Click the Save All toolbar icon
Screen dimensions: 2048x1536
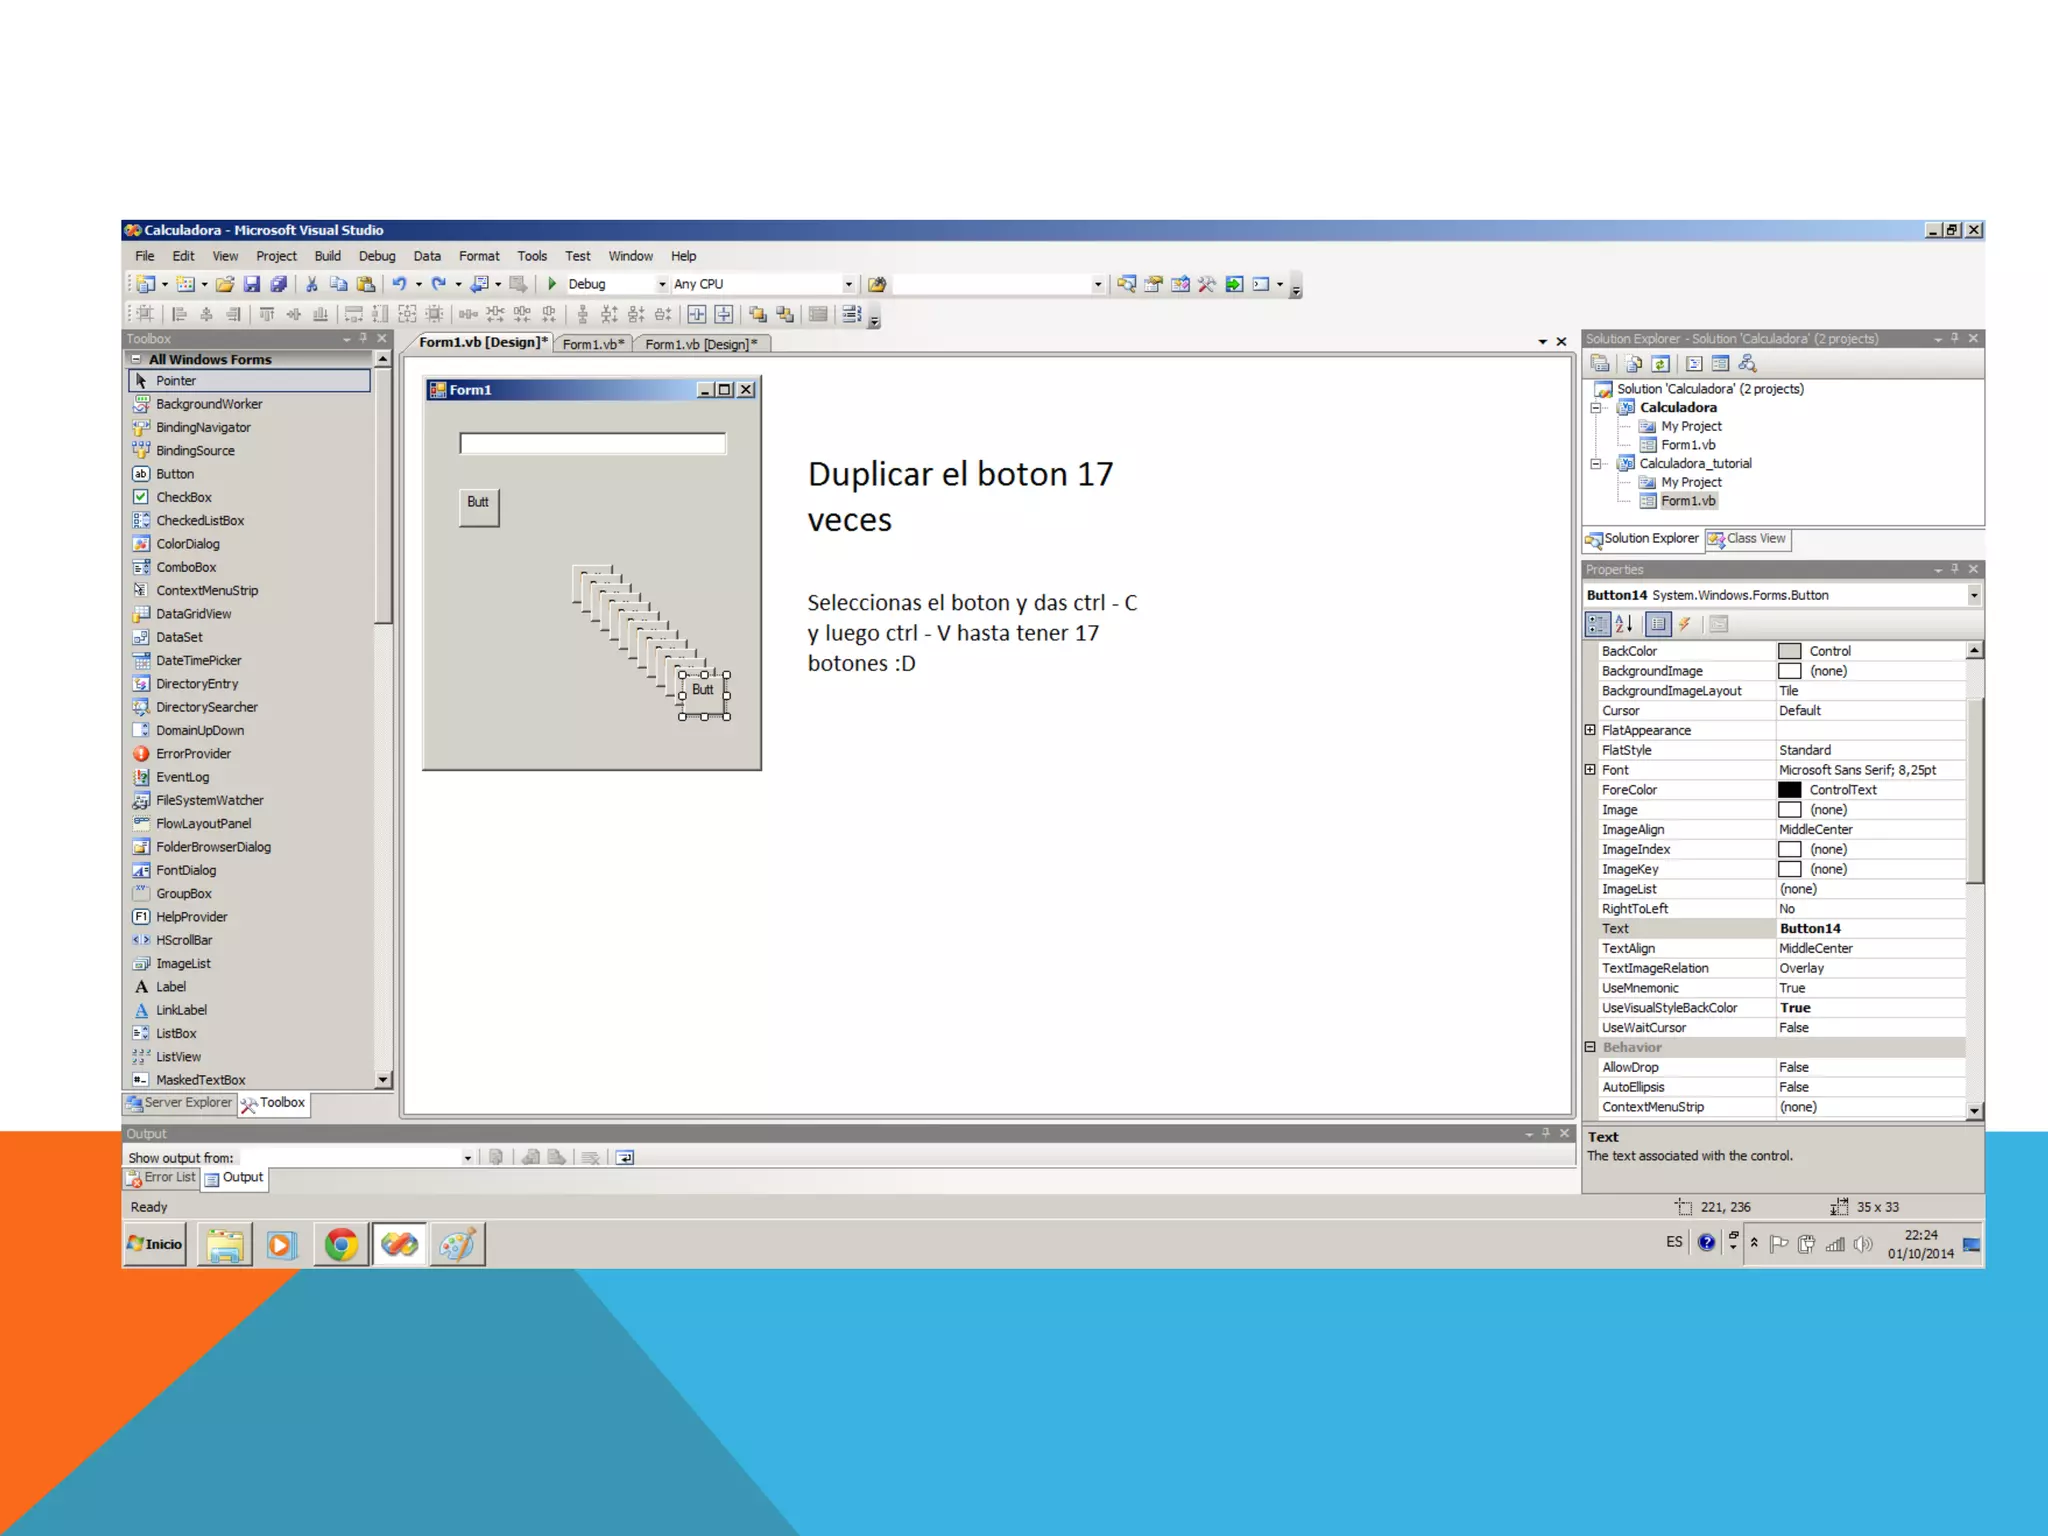pyautogui.click(x=278, y=284)
